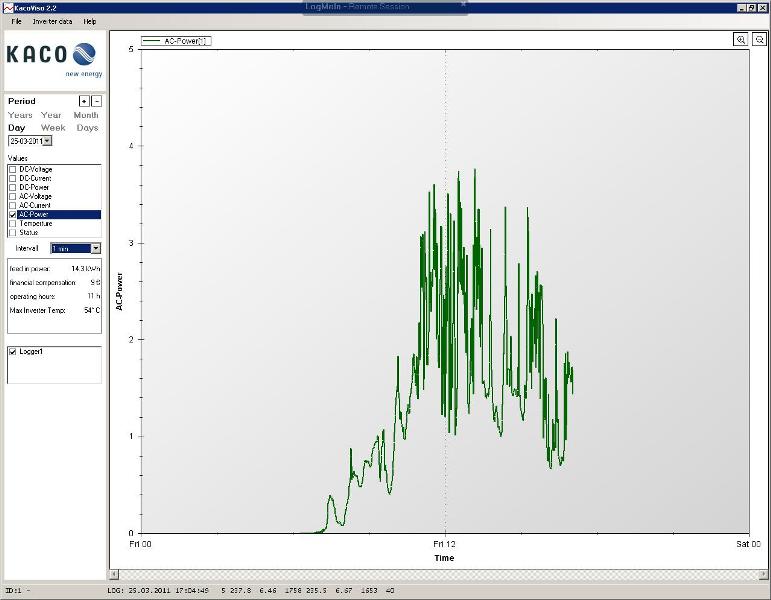
Task: Zoom out of the chart with magnifier icon
Action: (759, 40)
